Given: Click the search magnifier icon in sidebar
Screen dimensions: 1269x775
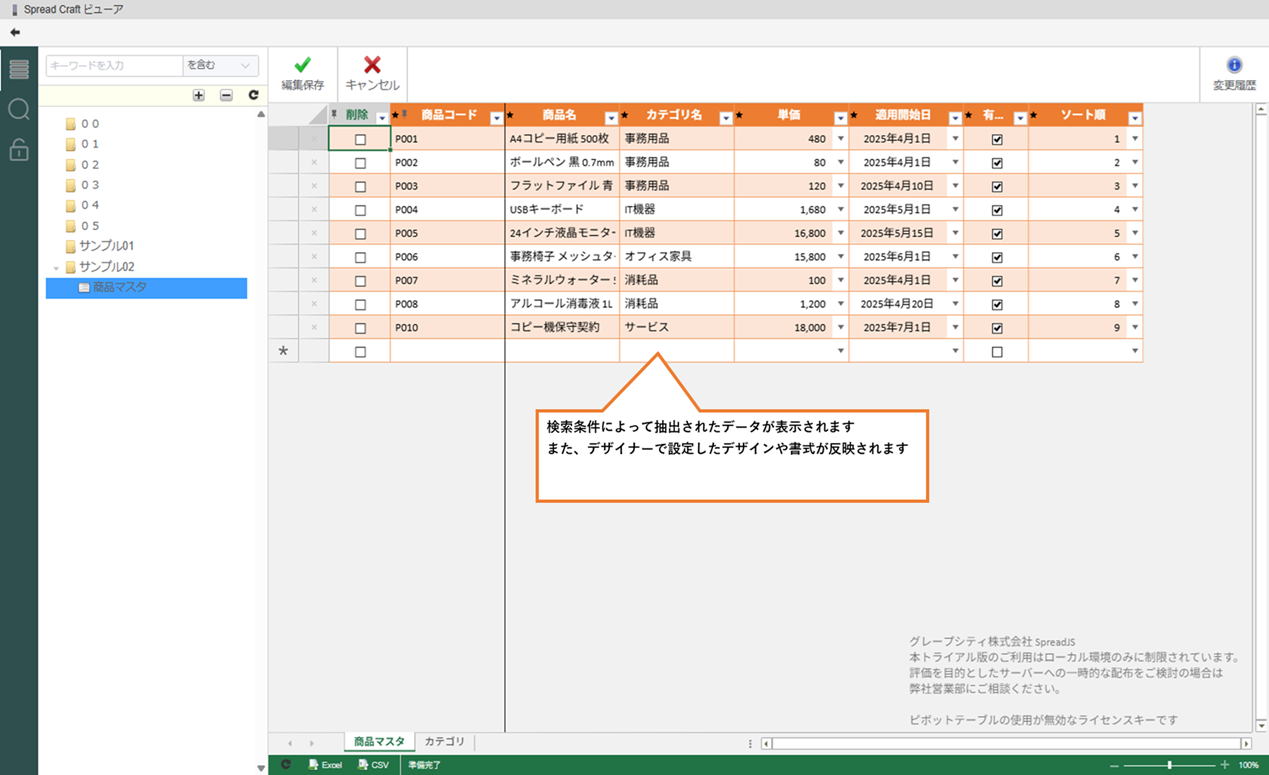Looking at the screenshot, I should 18,109.
